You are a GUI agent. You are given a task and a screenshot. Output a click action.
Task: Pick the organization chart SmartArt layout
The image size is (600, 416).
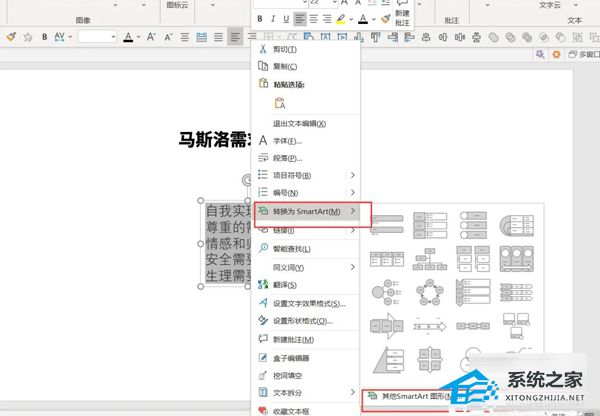click(430, 259)
